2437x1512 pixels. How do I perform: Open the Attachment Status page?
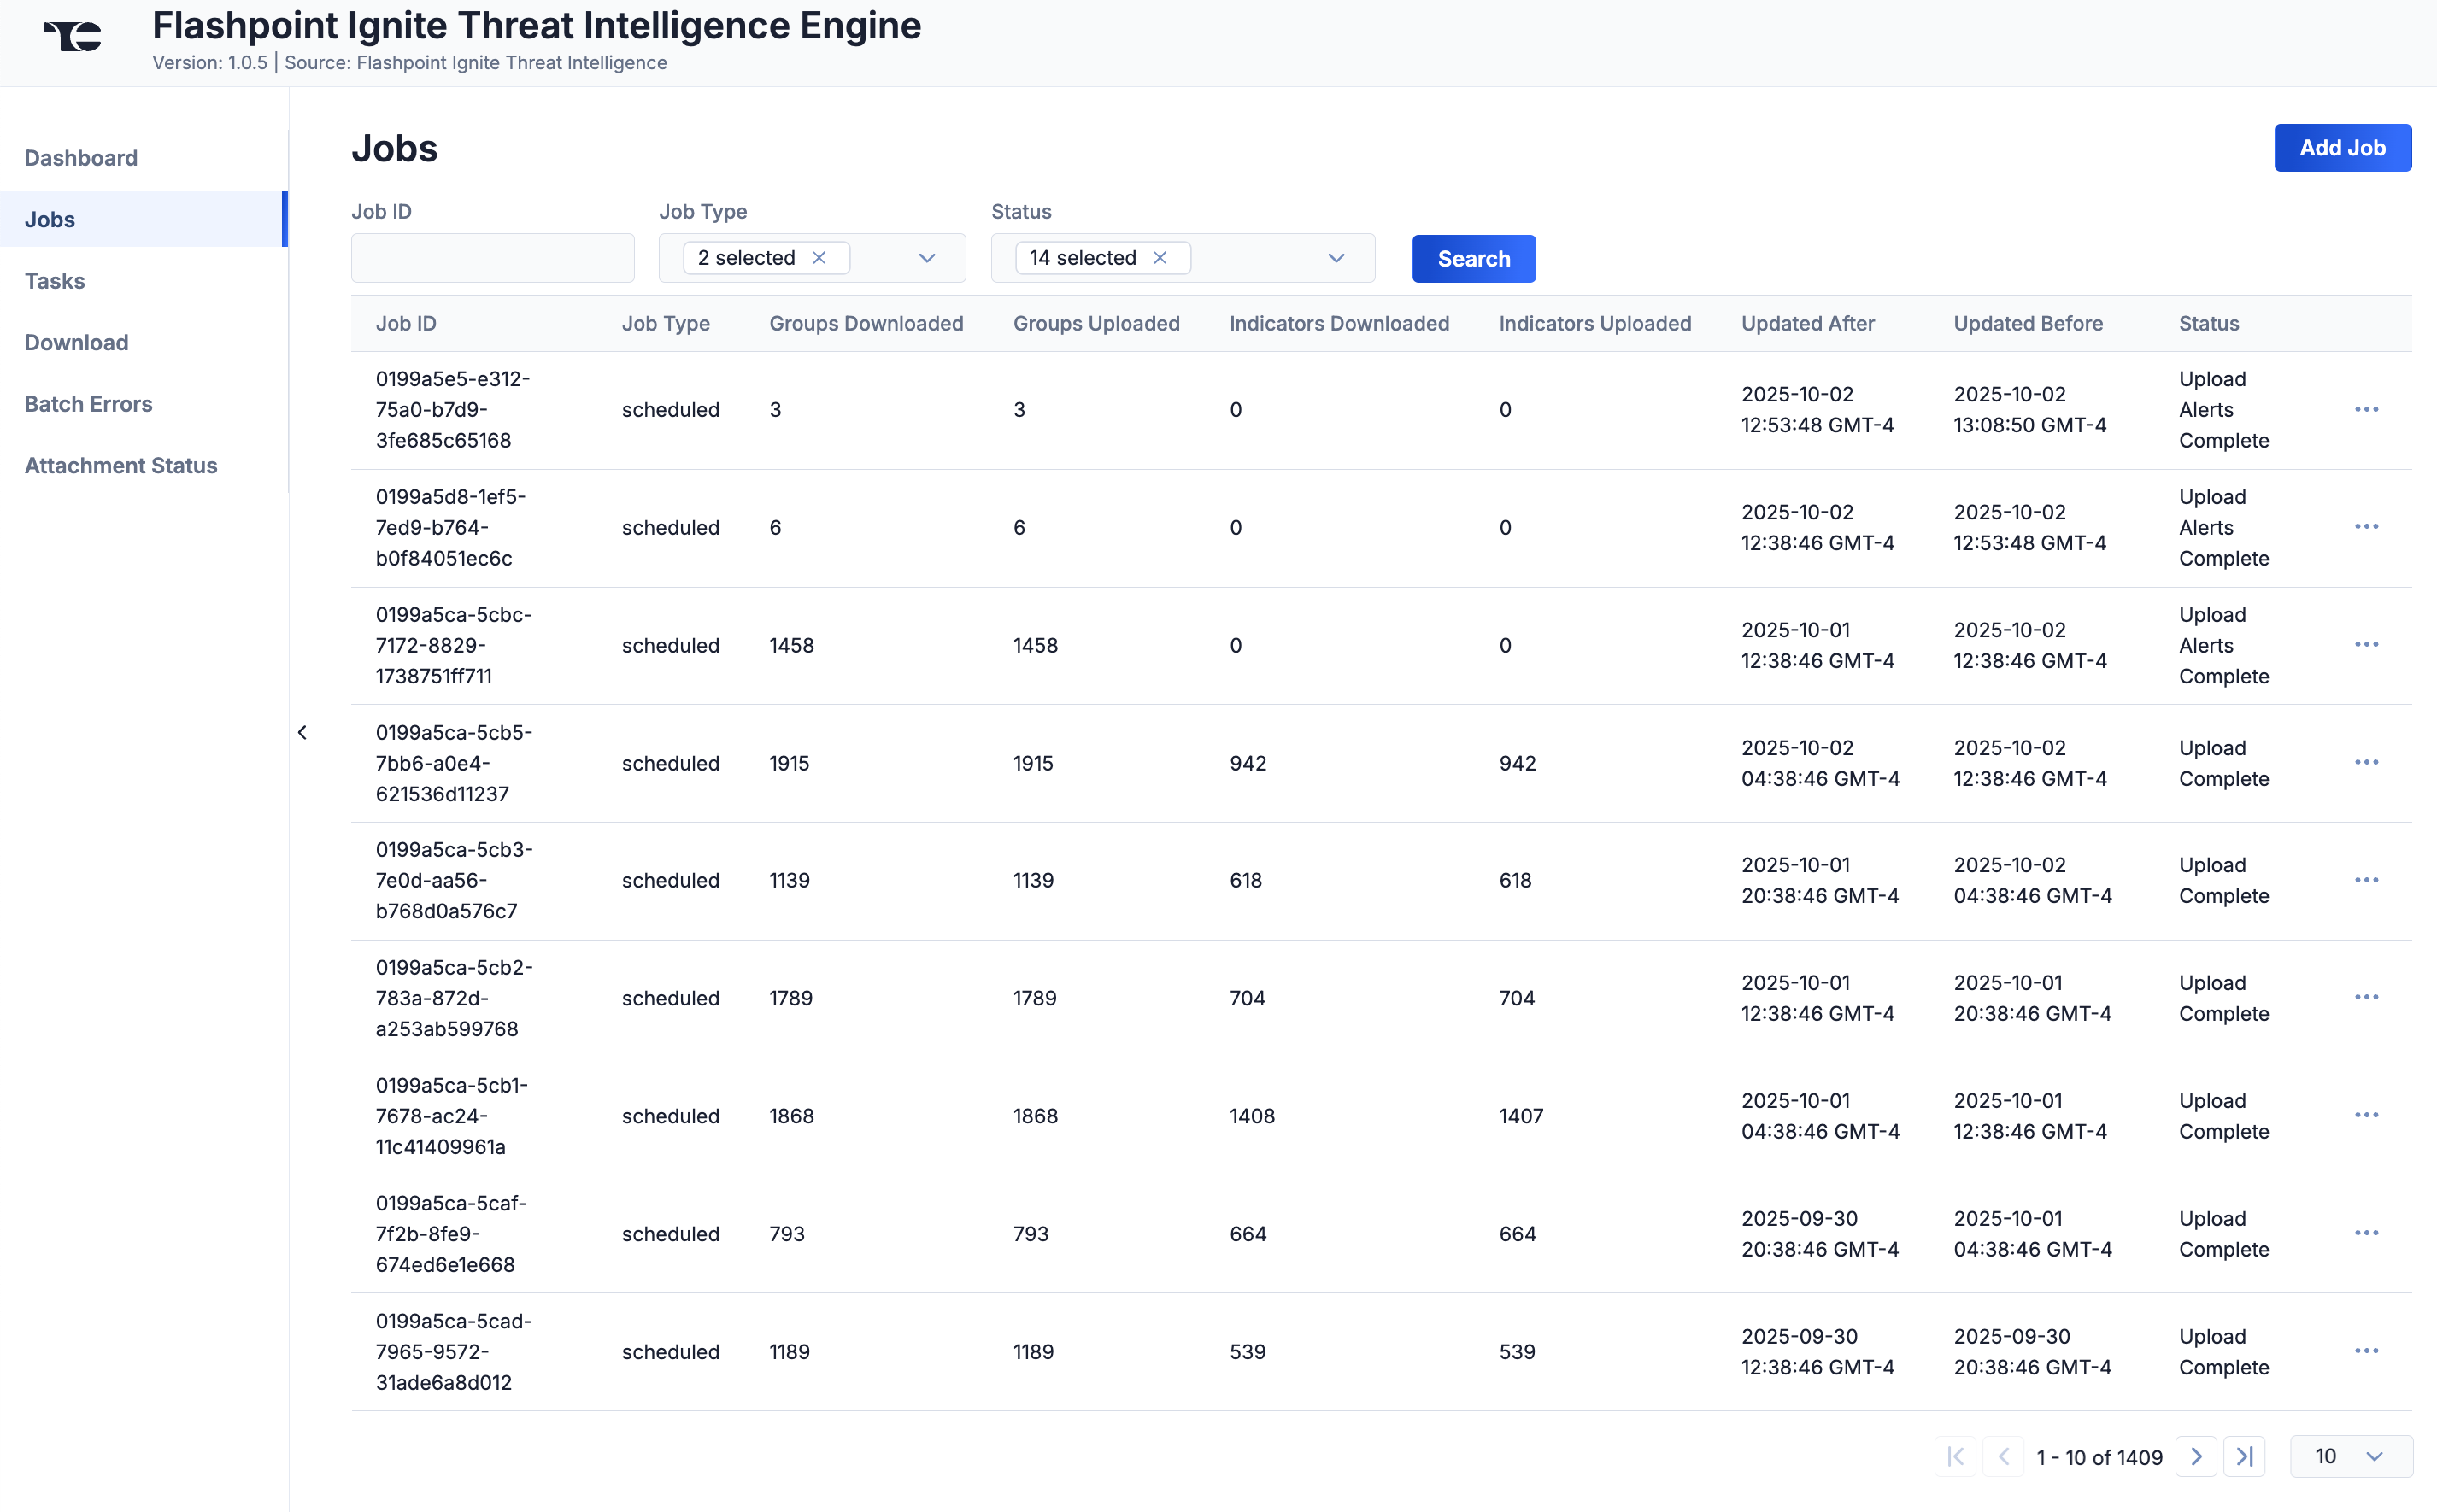pos(121,465)
